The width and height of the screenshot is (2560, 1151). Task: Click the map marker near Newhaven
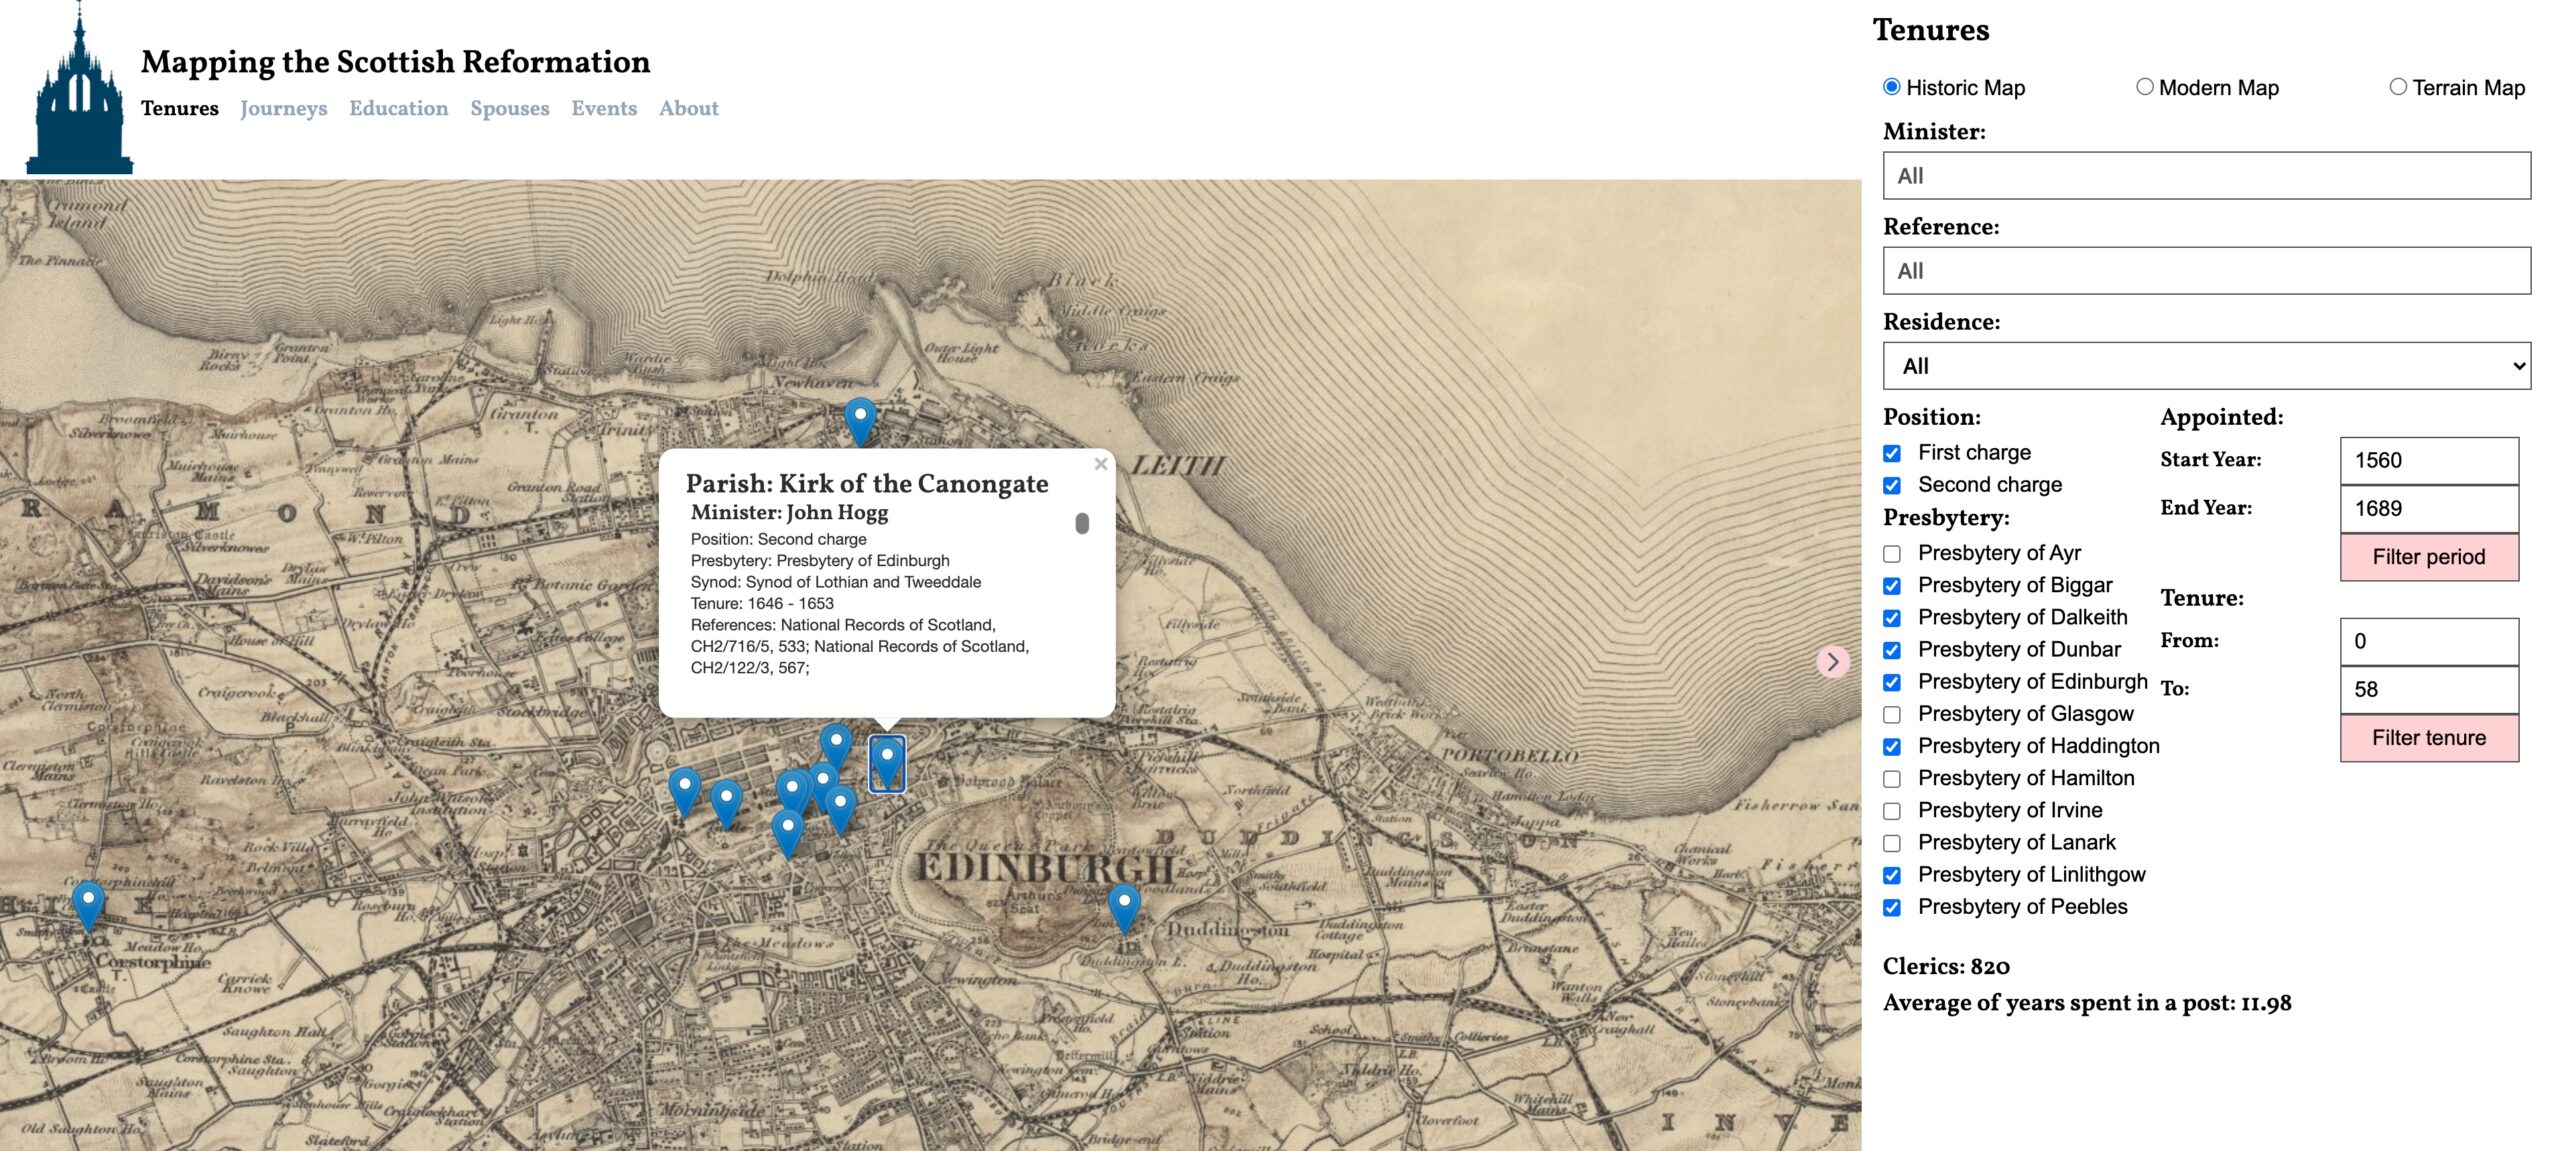pyautogui.click(x=860, y=420)
